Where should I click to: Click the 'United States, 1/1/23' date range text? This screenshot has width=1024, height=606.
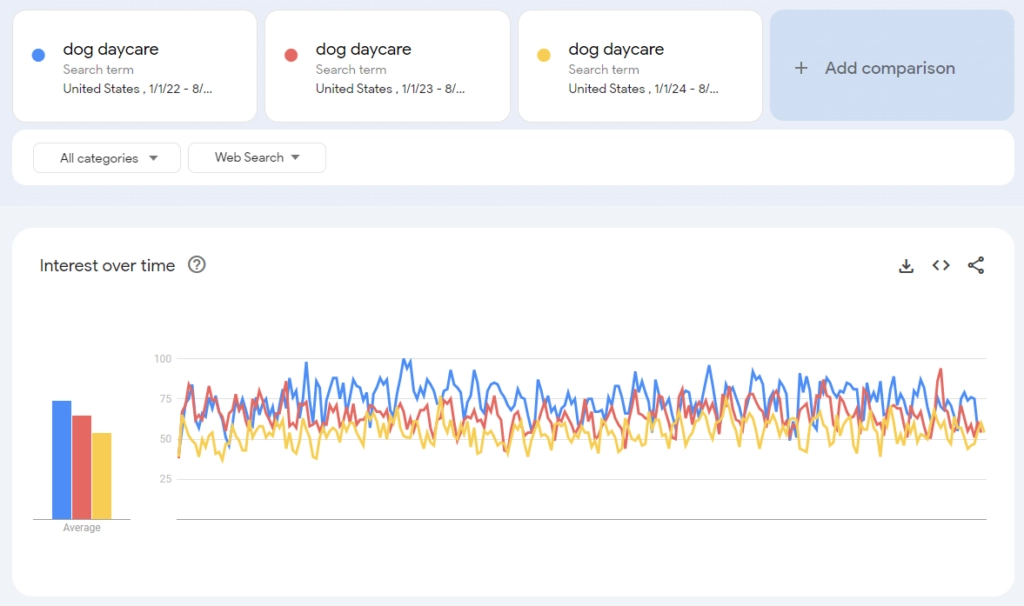point(390,89)
